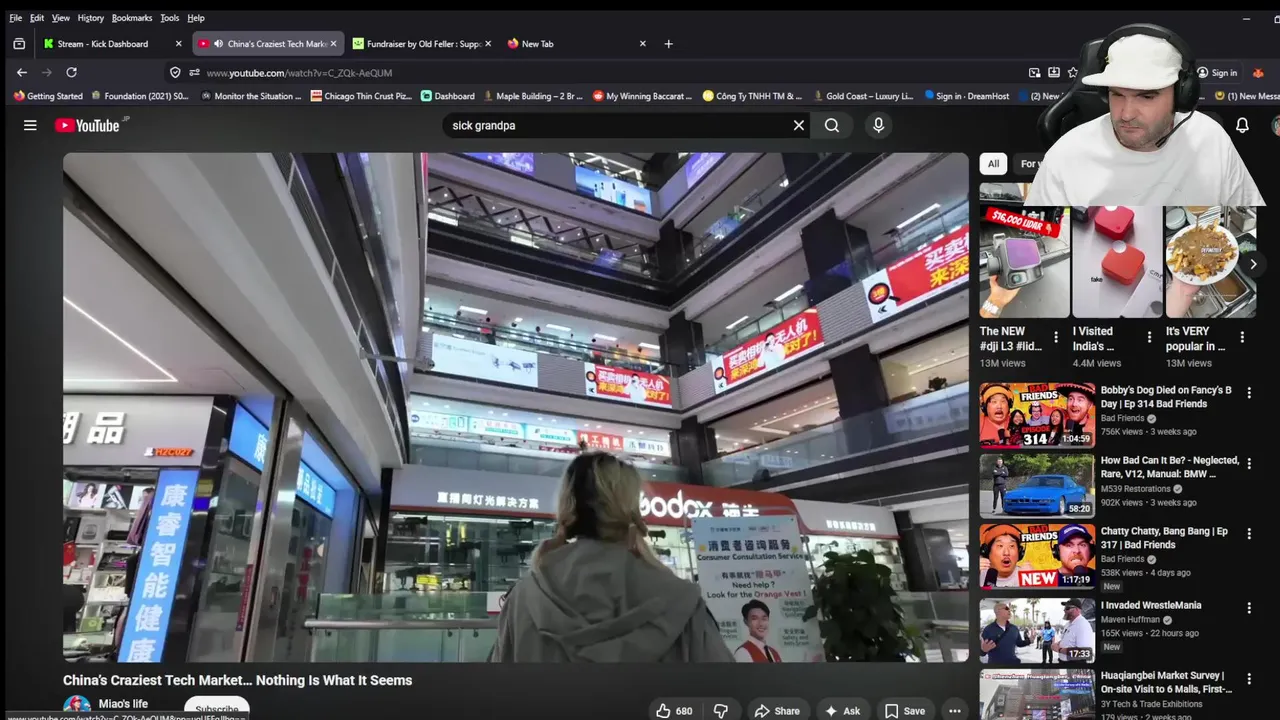Close the Stream - Kick Dashboard tab
1280x720 pixels.
(x=179, y=44)
